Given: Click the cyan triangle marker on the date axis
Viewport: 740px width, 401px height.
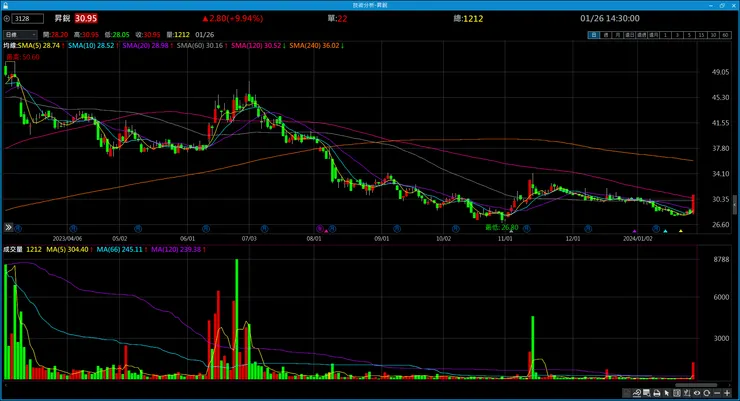Looking at the screenshot, I should point(665,231).
